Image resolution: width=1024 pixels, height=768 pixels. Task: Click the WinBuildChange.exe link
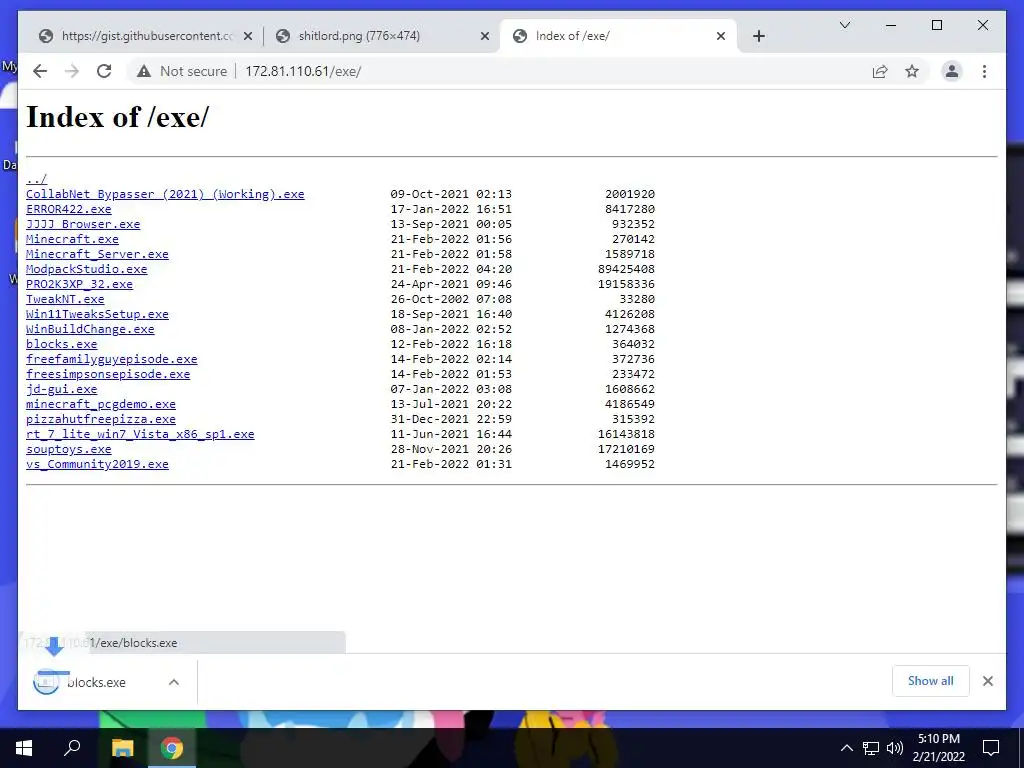[x=90, y=329]
